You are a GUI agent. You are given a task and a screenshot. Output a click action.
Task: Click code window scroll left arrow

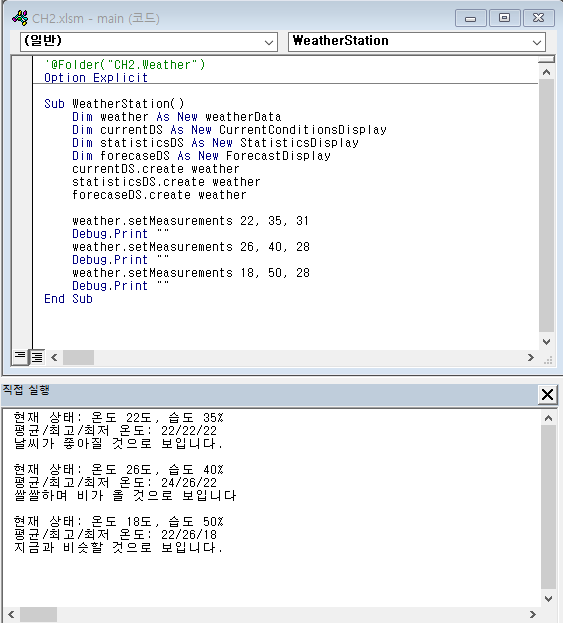click(54, 358)
